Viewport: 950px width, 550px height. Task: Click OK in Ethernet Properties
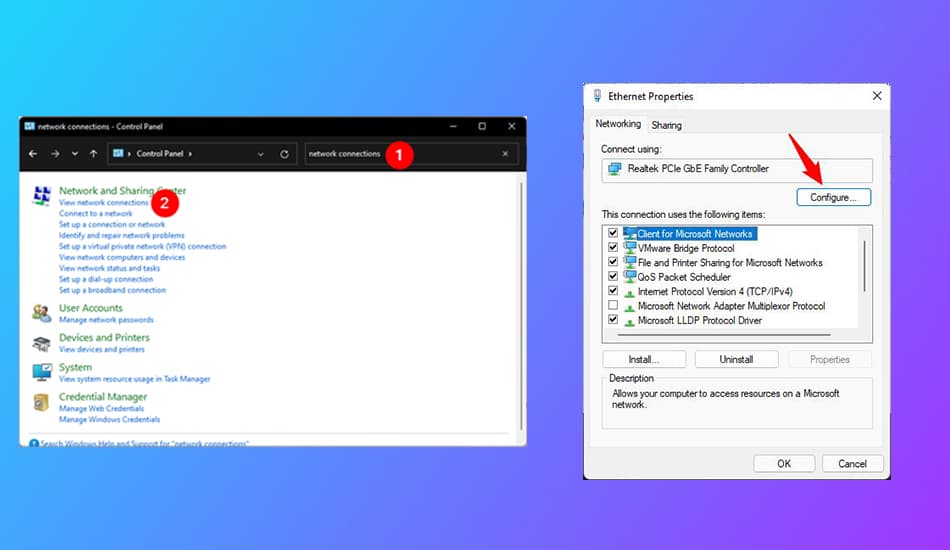pos(784,463)
